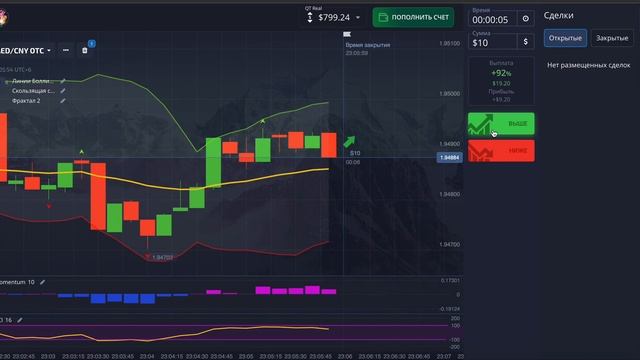Screen dimensions: 640x360
Task: Click the pencil icon beside the 16 oscillator
Action: pyautogui.click(x=20, y=320)
